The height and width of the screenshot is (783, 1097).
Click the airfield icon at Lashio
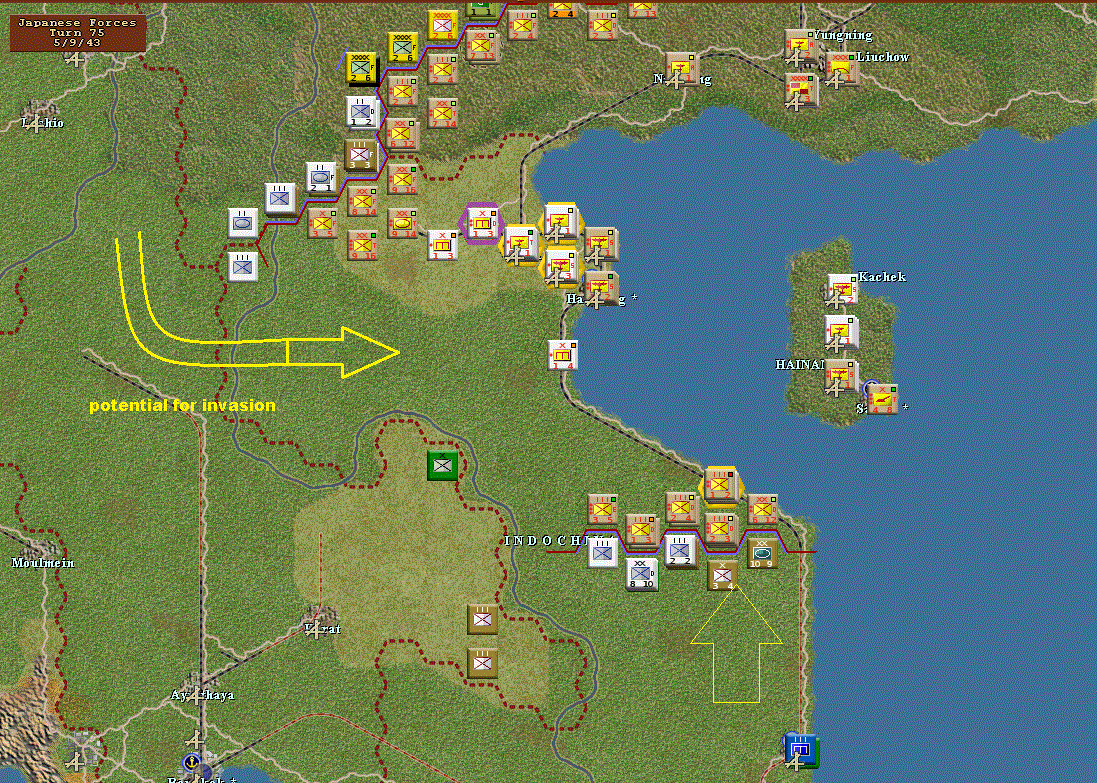(x=34, y=125)
